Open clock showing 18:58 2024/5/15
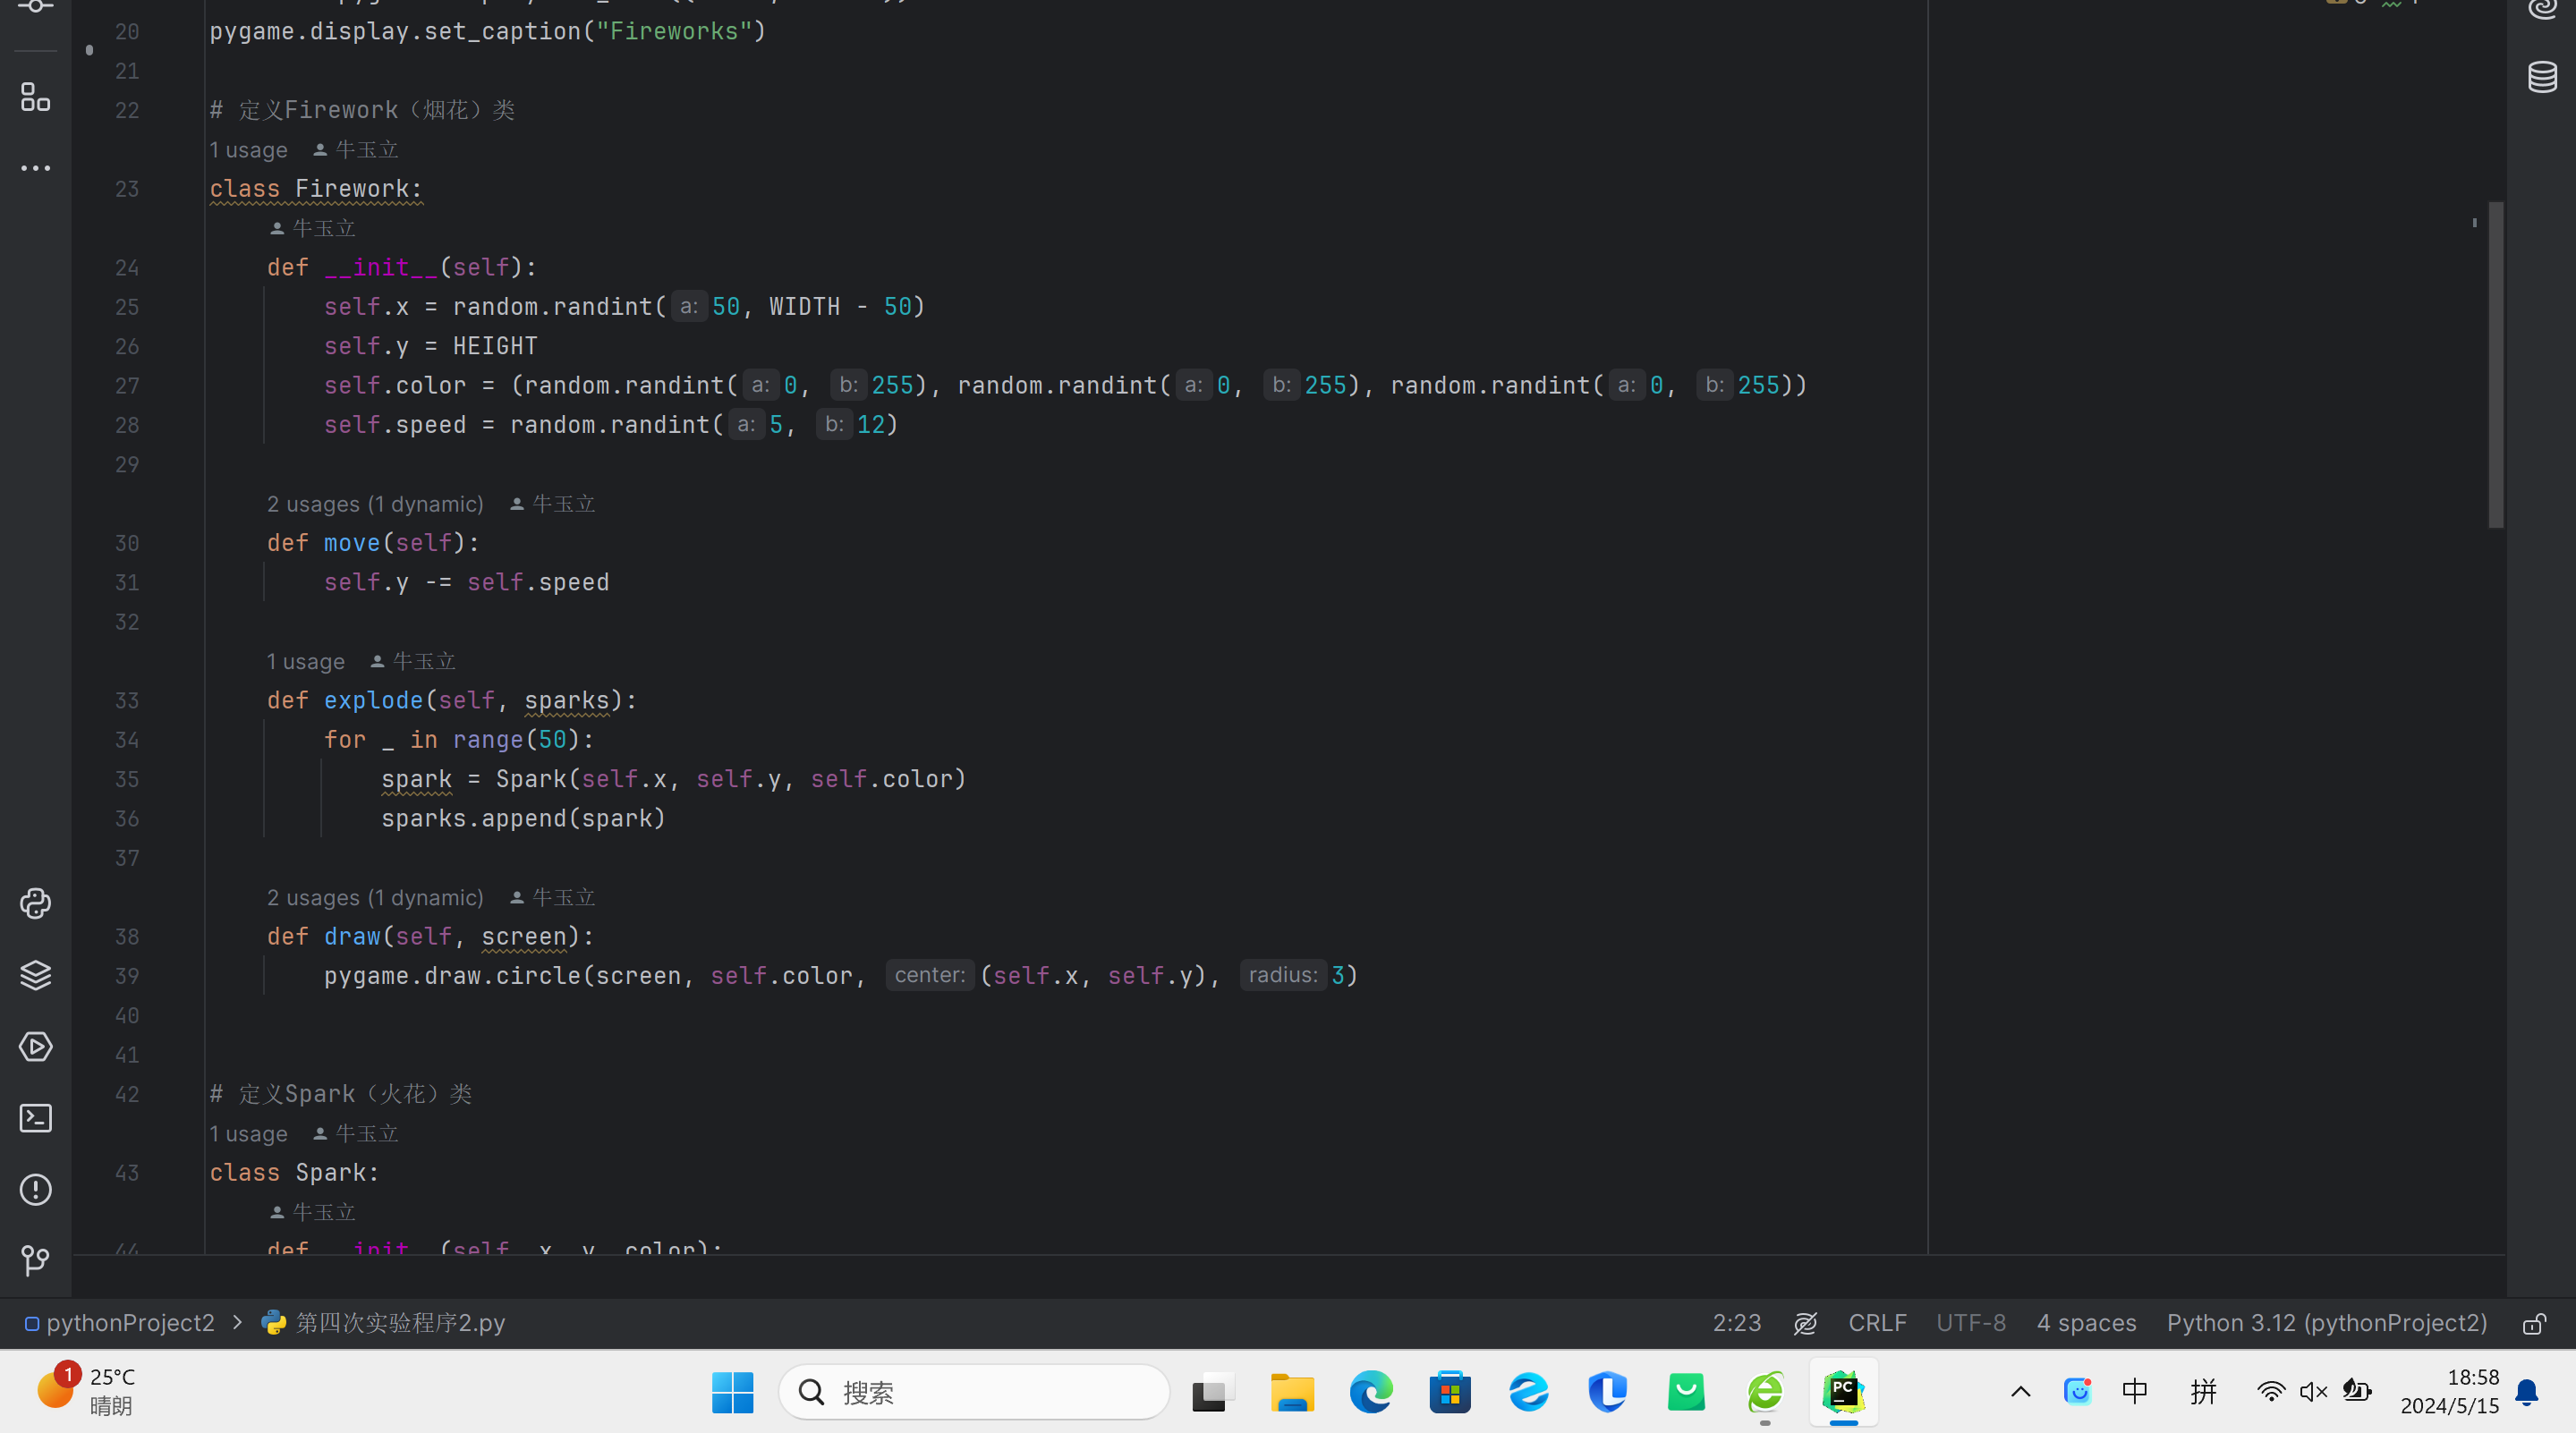Viewport: 2576px width, 1433px height. pyautogui.click(x=2449, y=1392)
